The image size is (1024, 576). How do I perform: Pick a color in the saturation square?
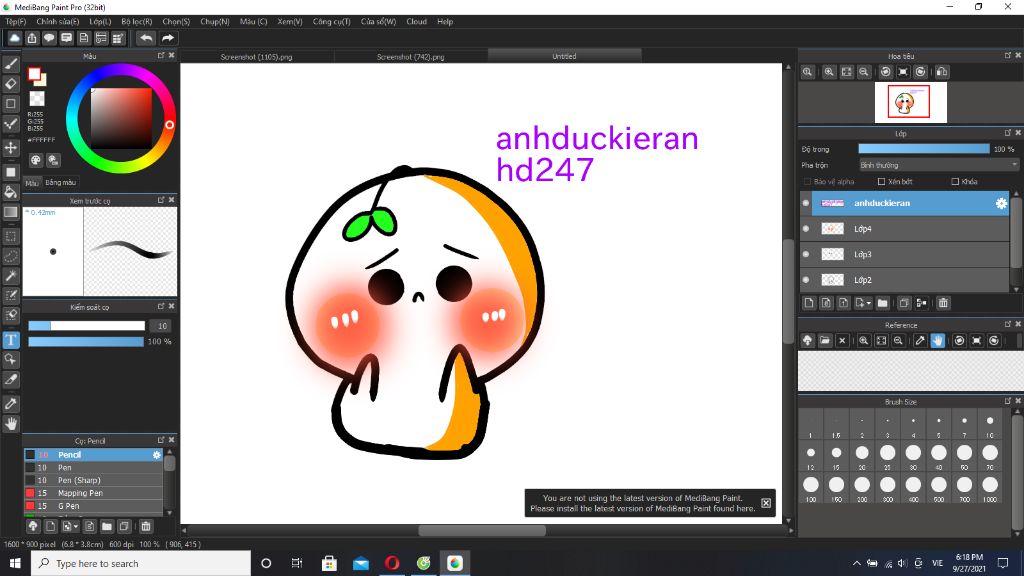(121, 118)
